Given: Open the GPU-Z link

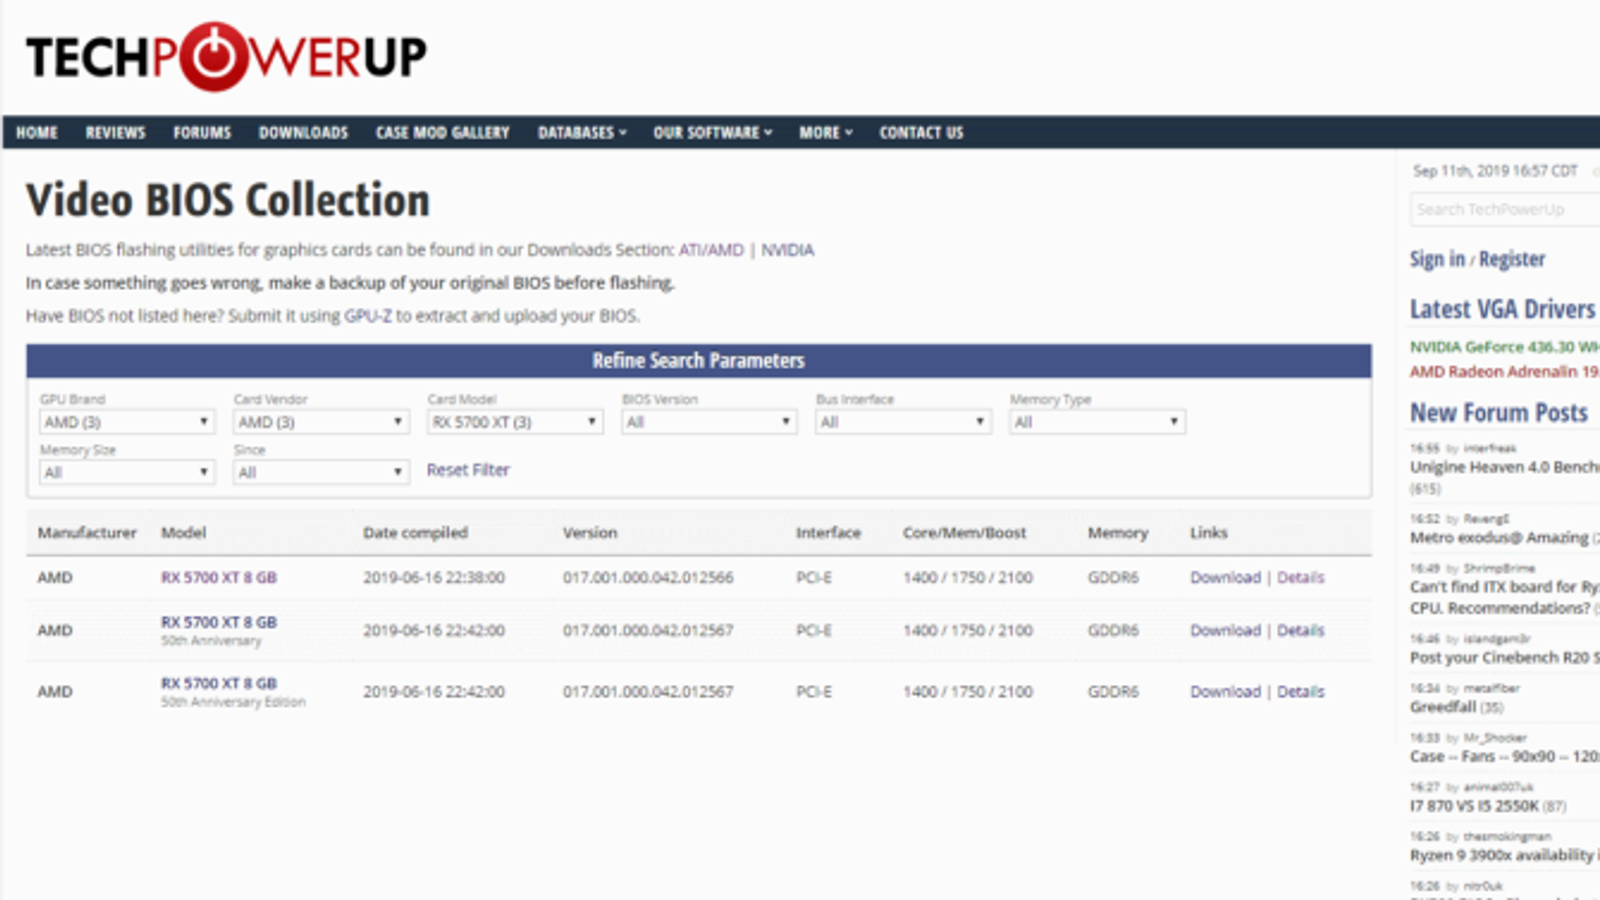Looking at the screenshot, I should click(x=368, y=316).
